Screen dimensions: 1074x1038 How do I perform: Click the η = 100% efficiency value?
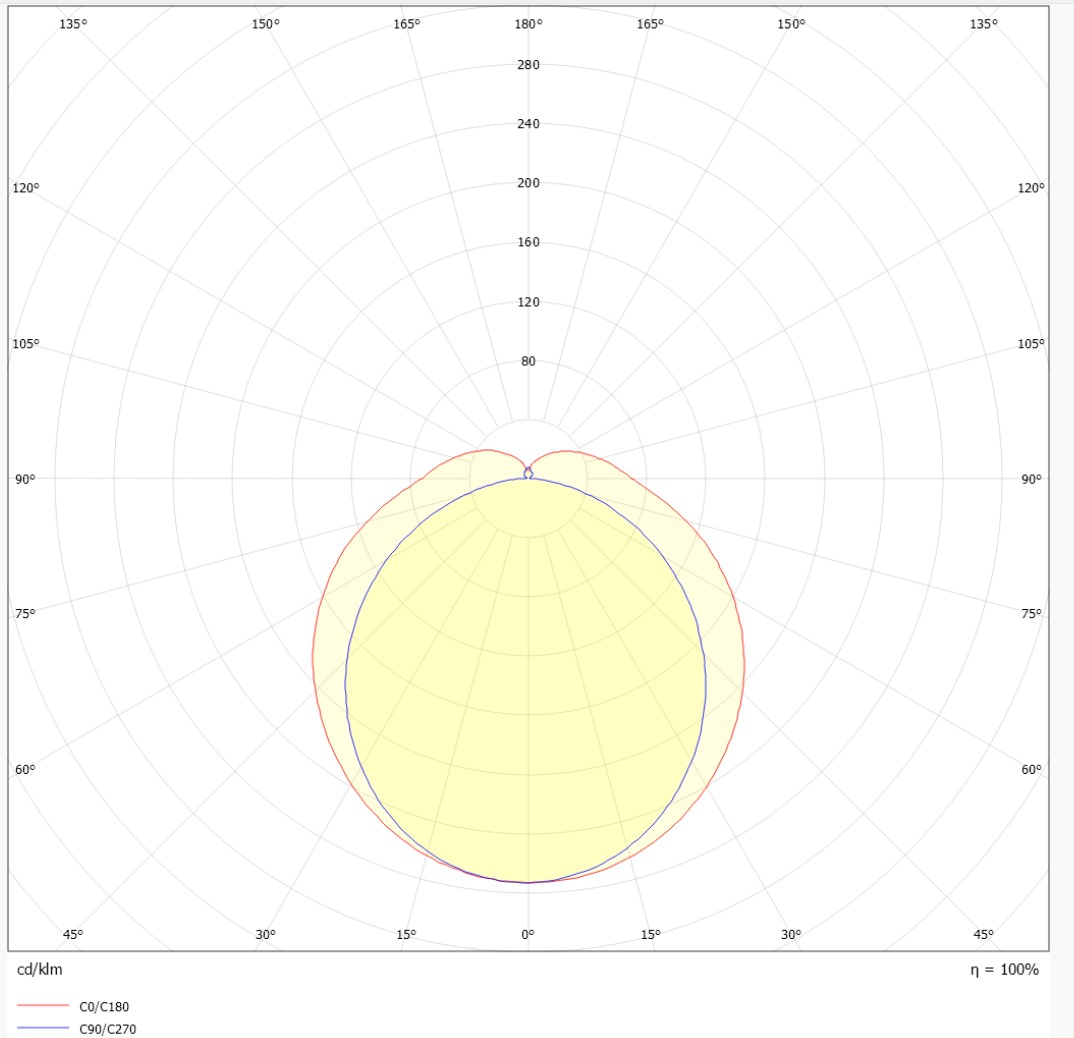coord(1005,969)
